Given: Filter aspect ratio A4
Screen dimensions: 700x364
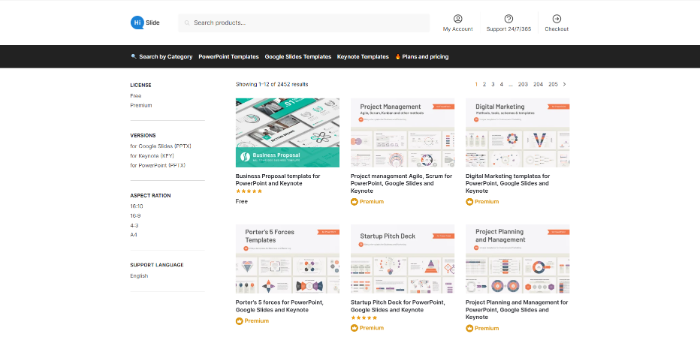Looking at the screenshot, I should [134, 235].
